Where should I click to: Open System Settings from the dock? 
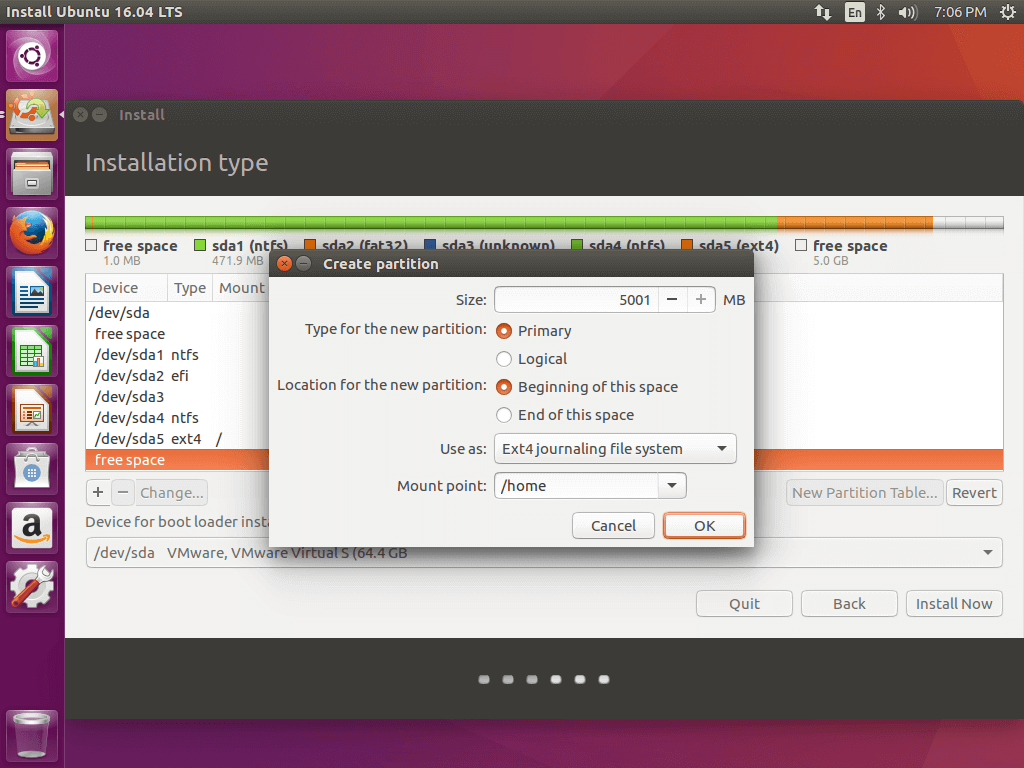click(x=32, y=586)
